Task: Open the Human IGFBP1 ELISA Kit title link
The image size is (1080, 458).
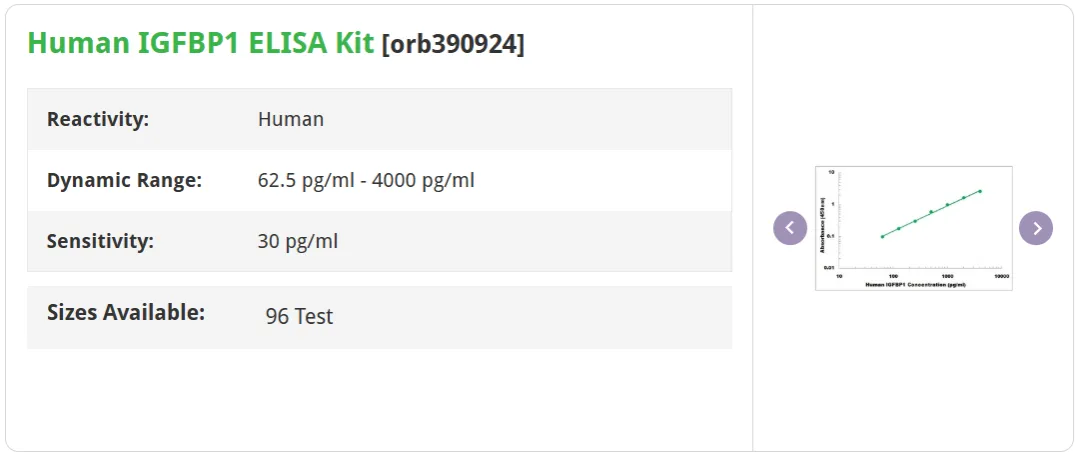Action: tap(200, 43)
